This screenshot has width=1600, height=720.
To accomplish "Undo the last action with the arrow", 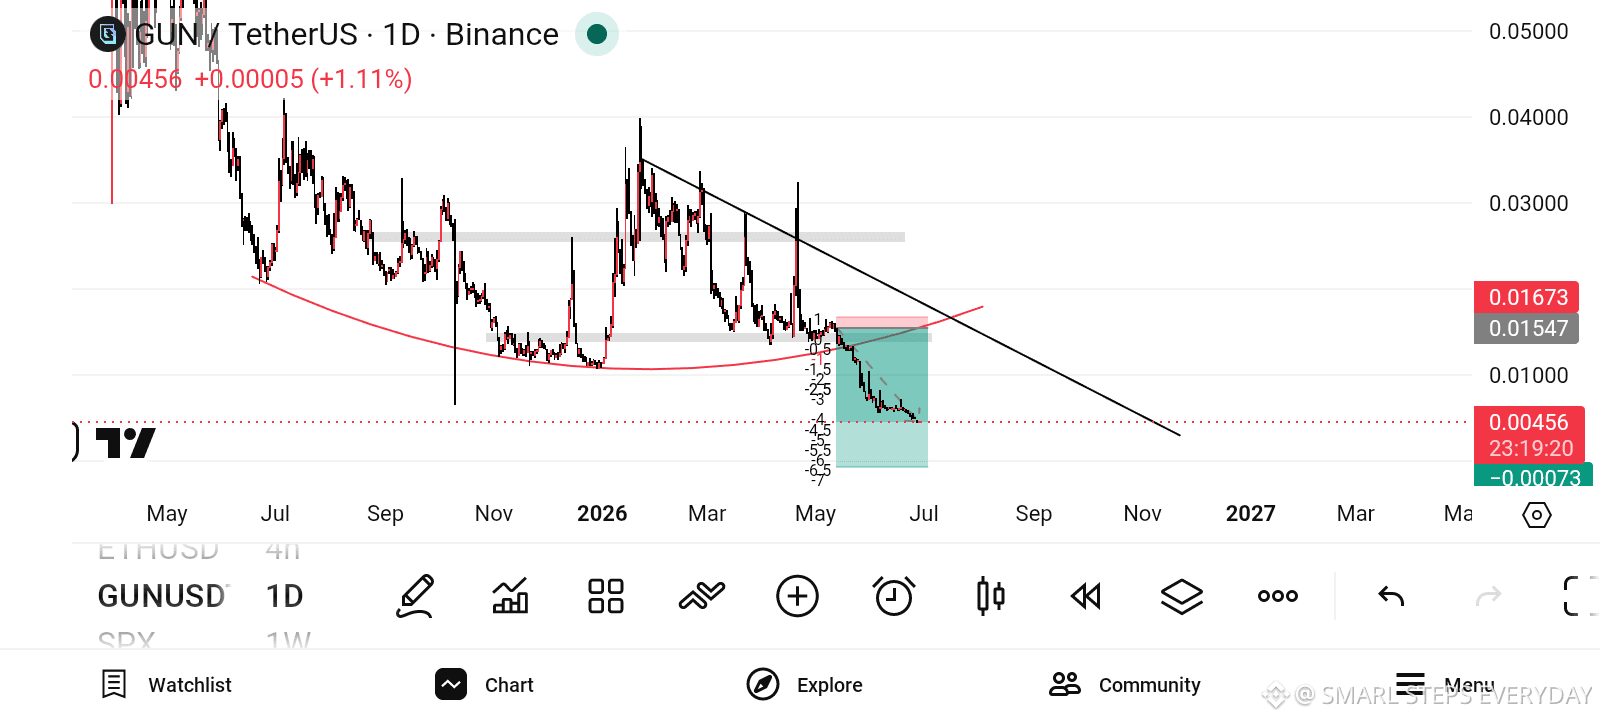I will 1391,596.
